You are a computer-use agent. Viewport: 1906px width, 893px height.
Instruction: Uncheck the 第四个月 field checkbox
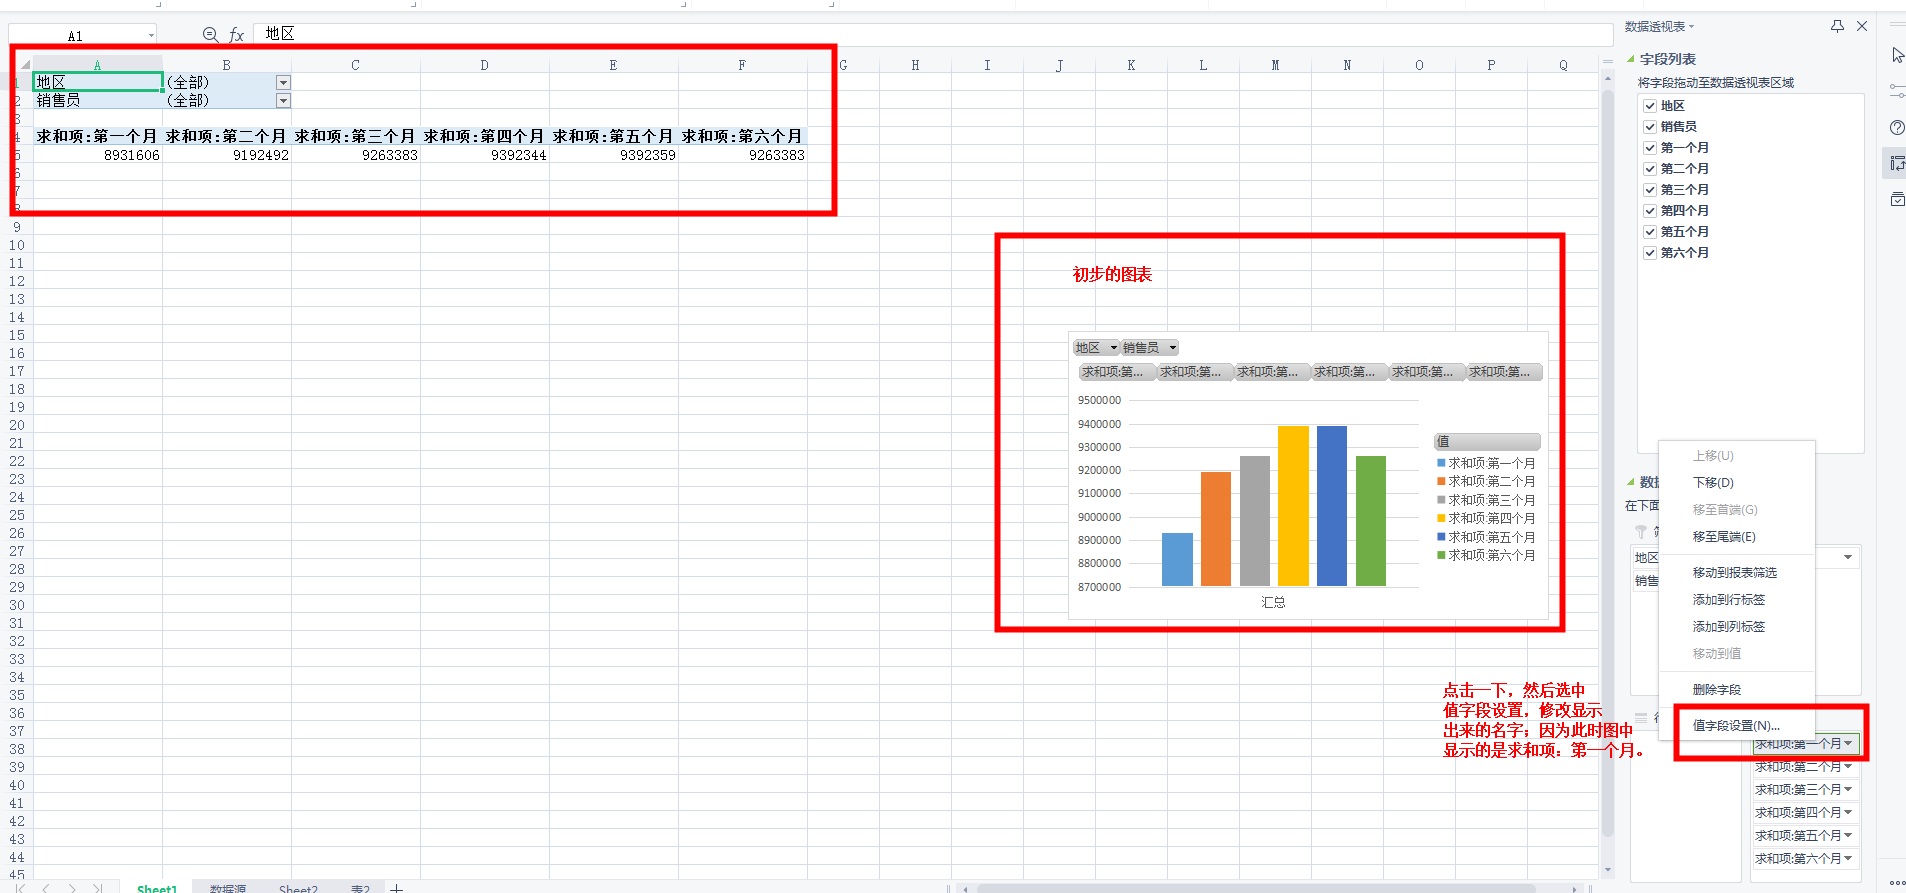coord(1650,210)
